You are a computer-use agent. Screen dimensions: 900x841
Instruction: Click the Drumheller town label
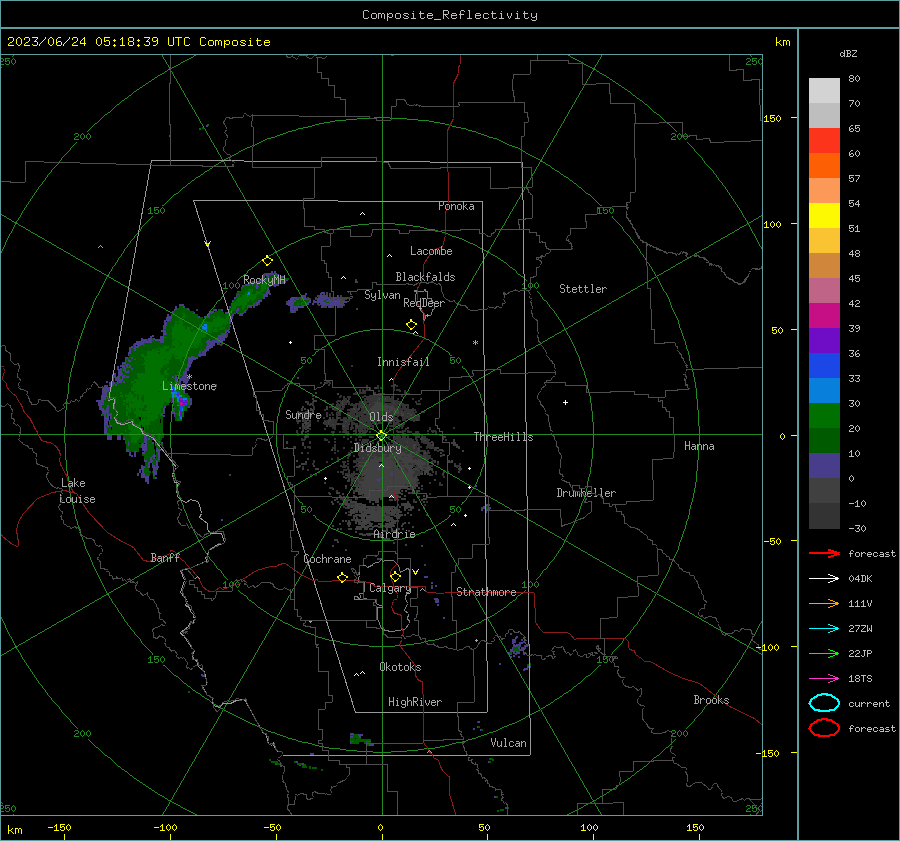pos(586,493)
